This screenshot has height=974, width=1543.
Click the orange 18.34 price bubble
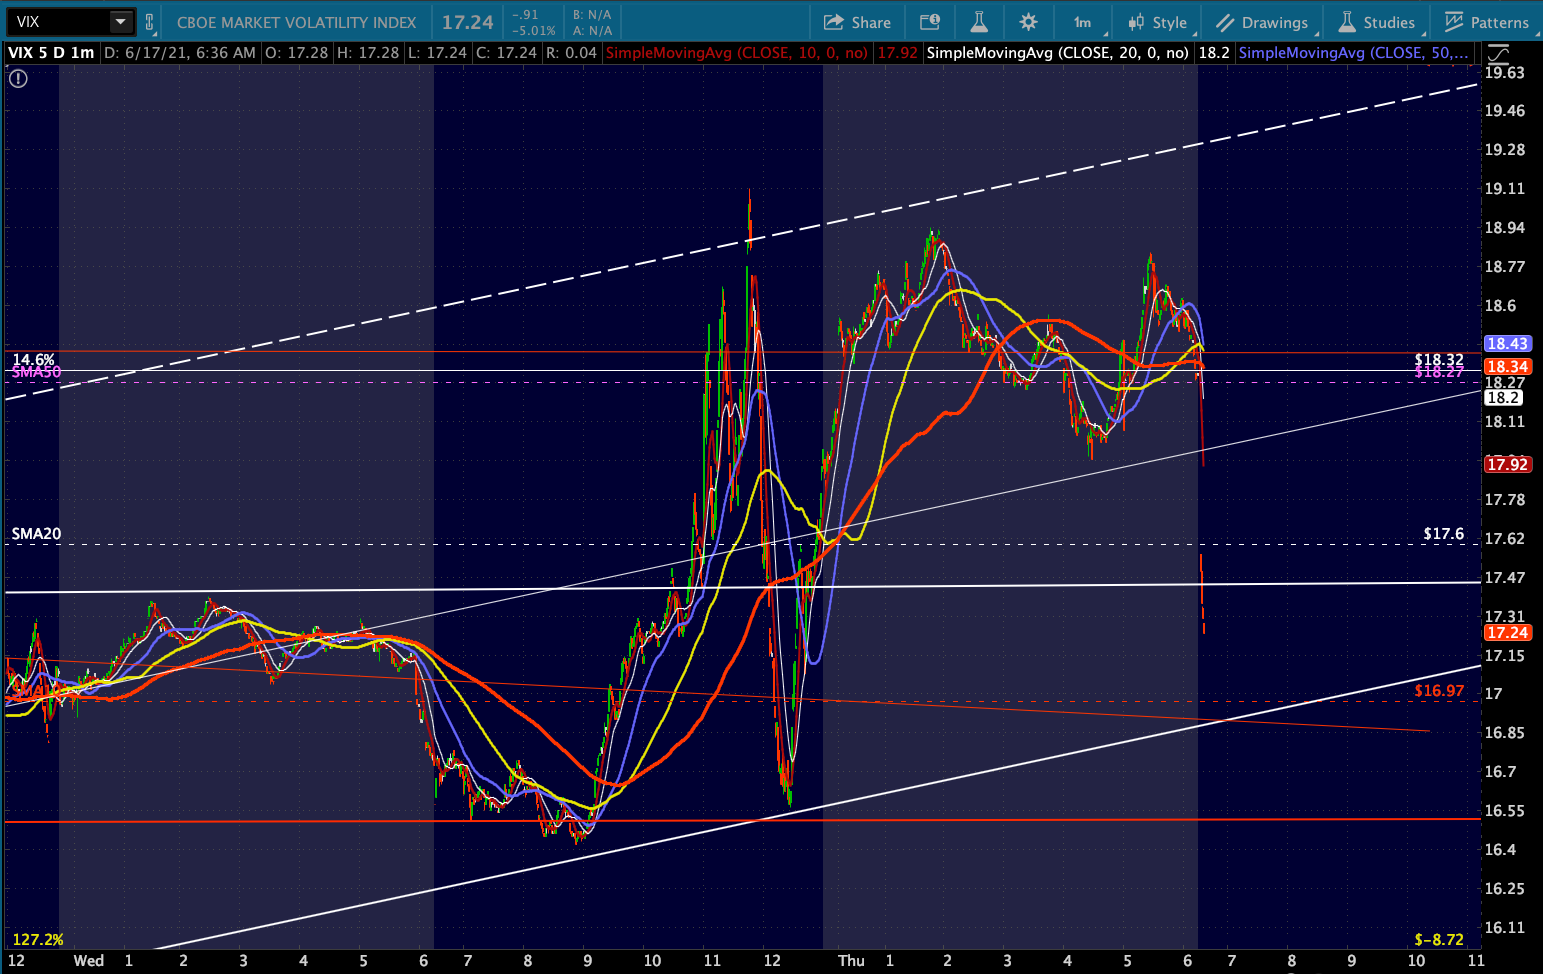[x=1506, y=367]
